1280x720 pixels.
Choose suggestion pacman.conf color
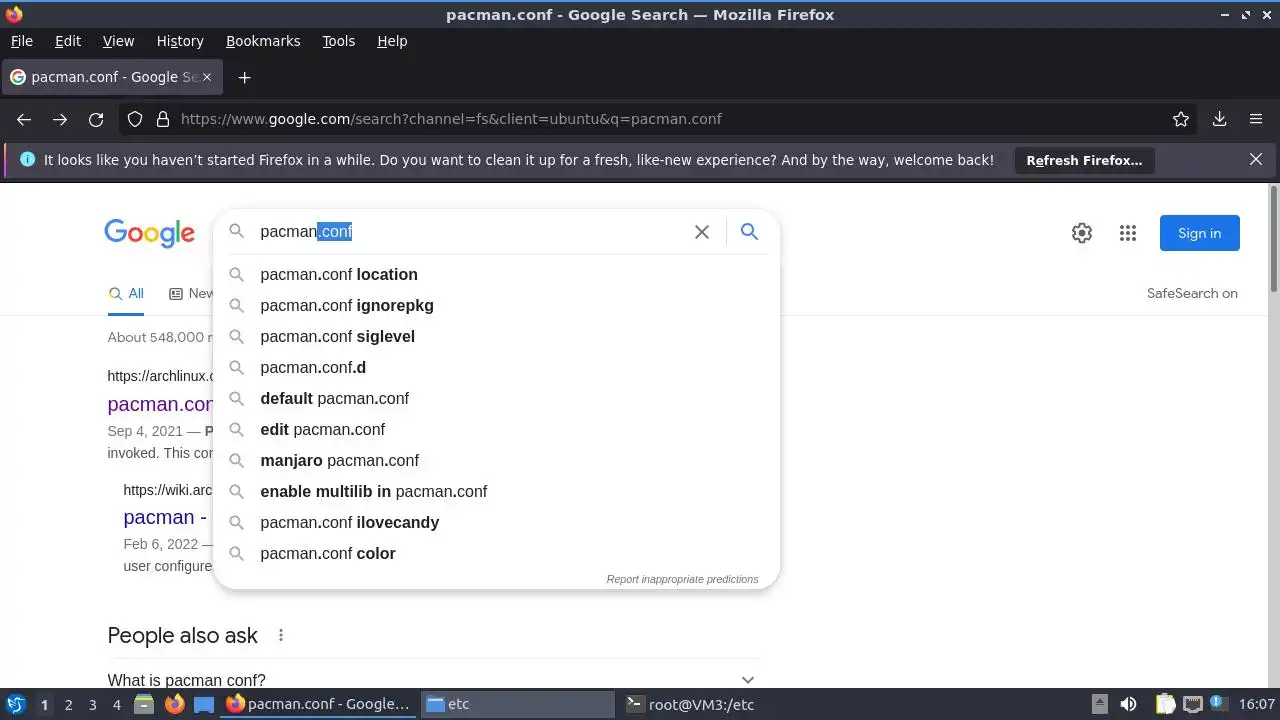[x=496, y=553]
